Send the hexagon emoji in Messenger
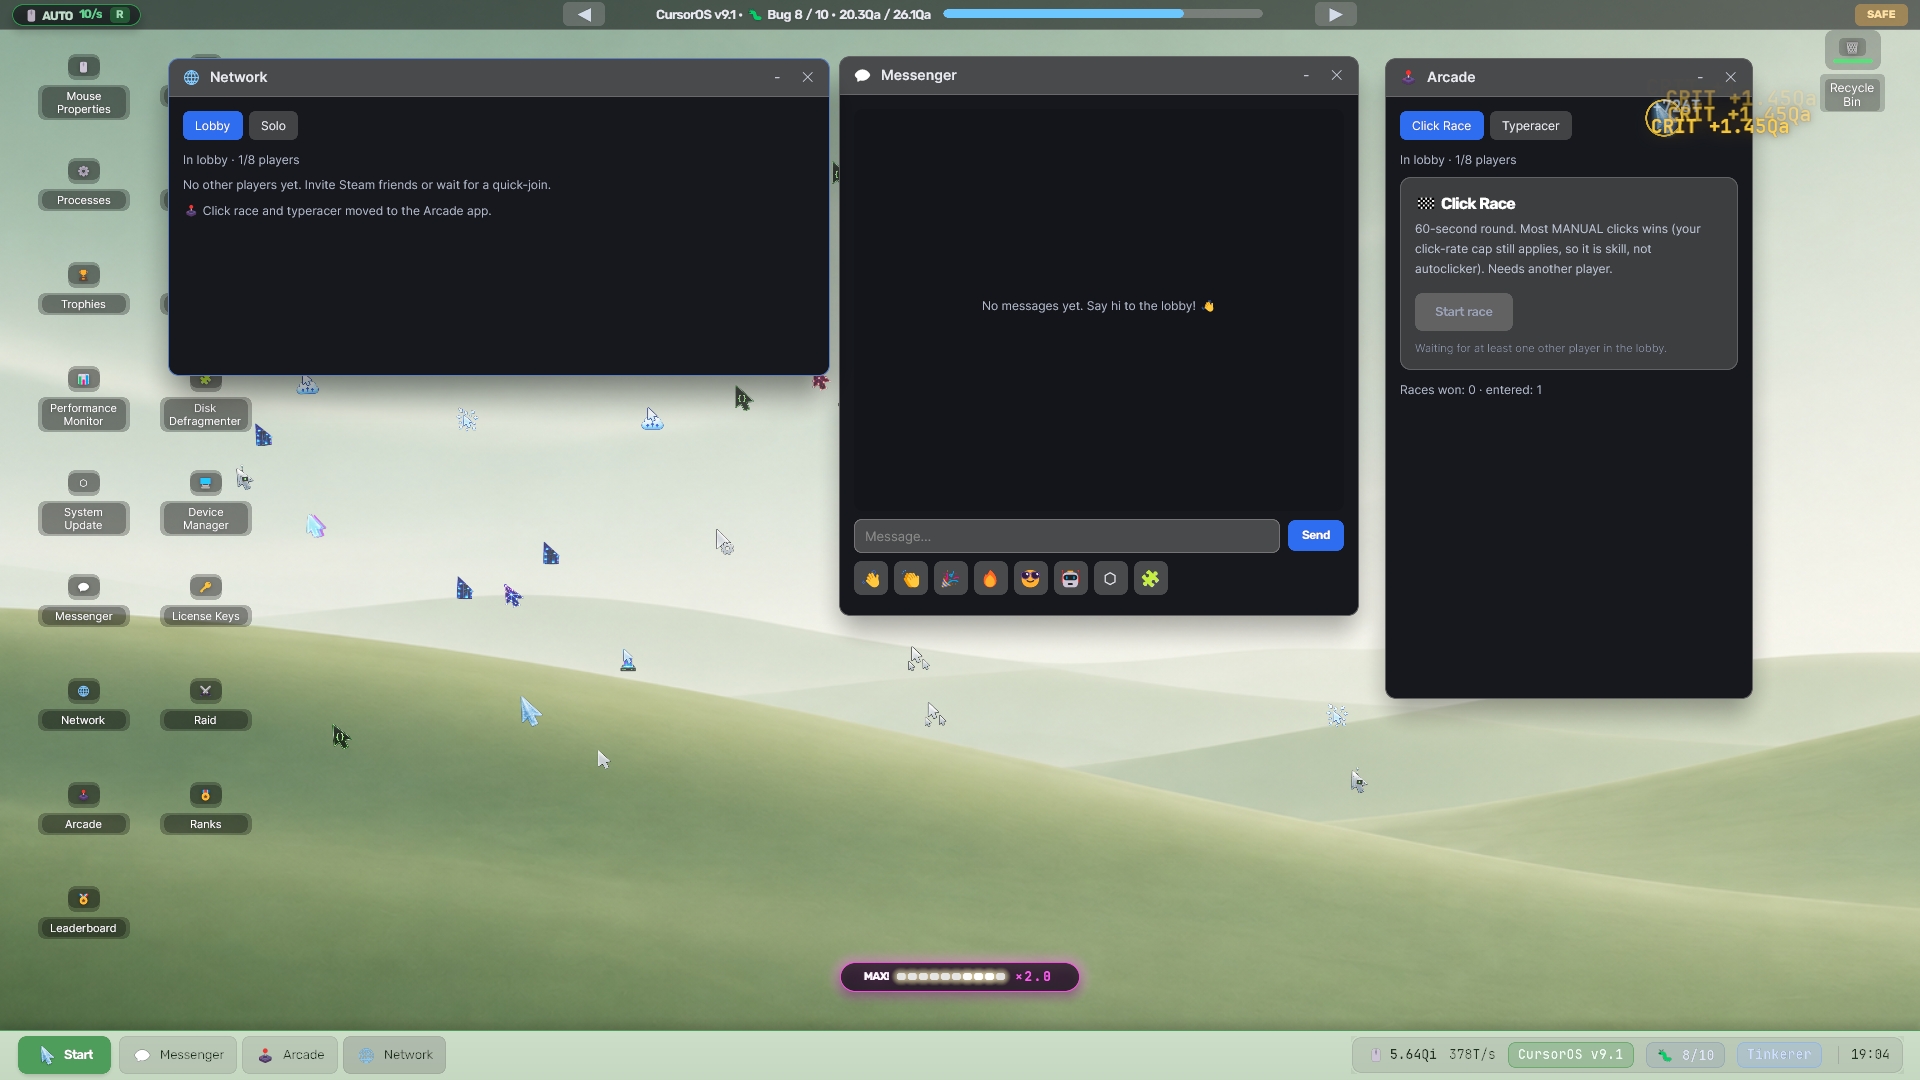The width and height of the screenshot is (1920, 1080). [x=1111, y=579]
